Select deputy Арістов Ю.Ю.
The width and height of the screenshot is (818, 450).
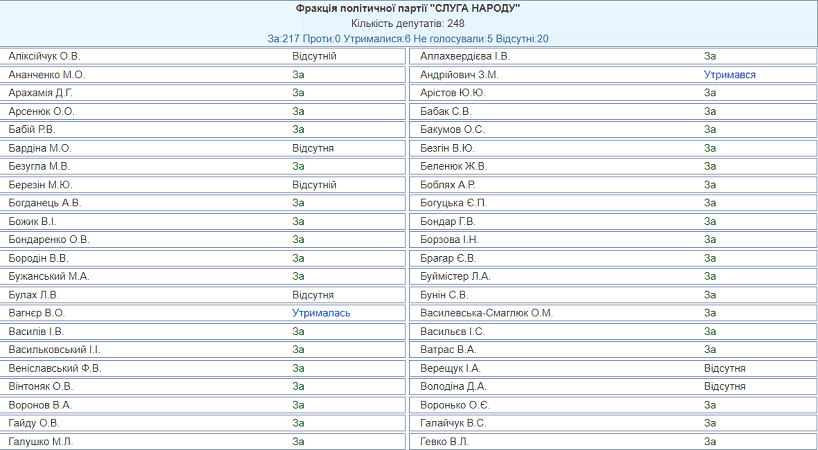pyautogui.click(x=452, y=93)
